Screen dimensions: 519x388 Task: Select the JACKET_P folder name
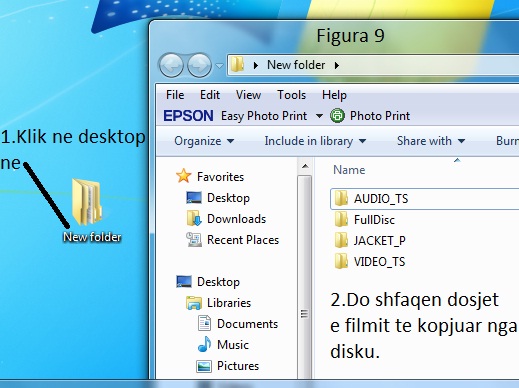tap(380, 241)
